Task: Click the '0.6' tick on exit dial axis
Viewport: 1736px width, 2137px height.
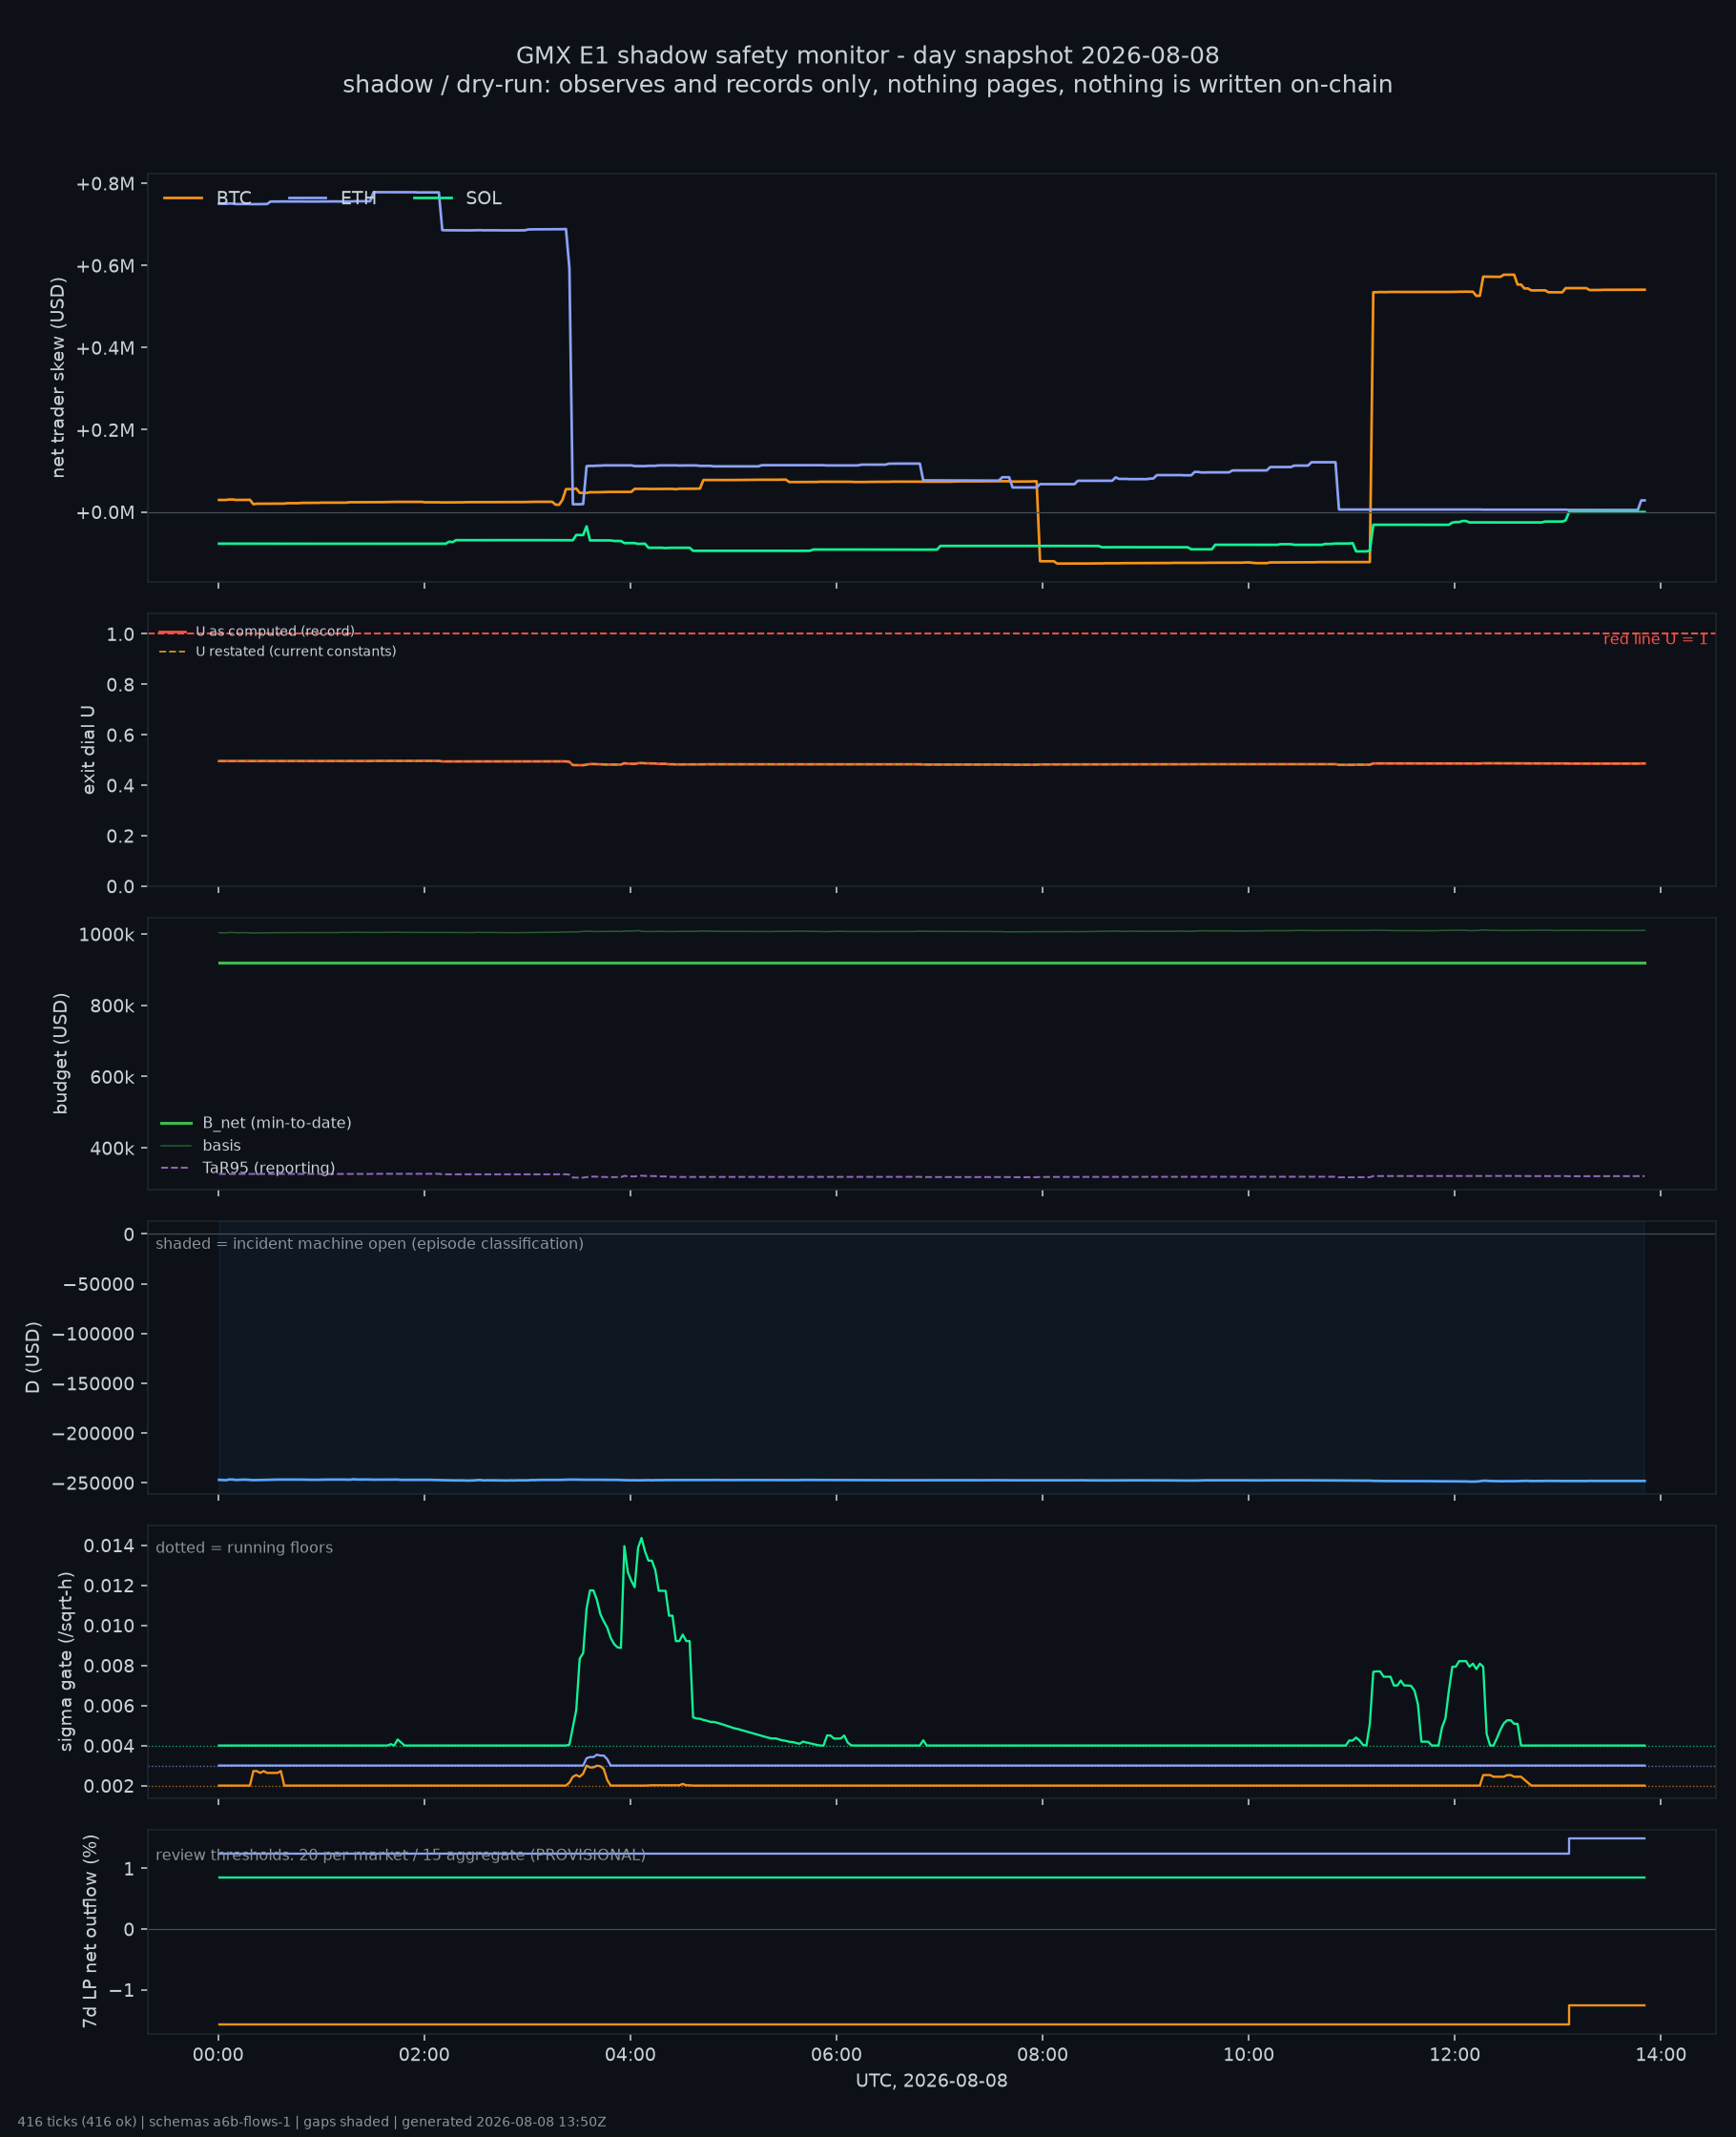Action: [120, 735]
